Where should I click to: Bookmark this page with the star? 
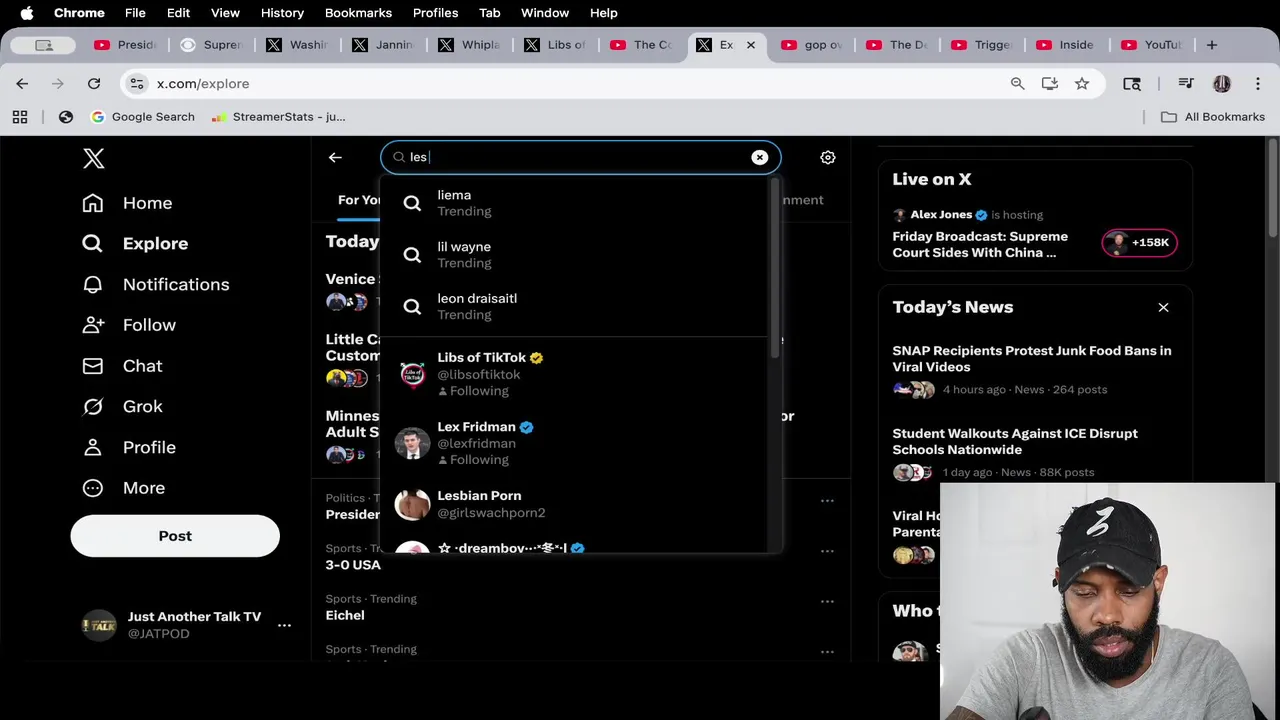(1082, 84)
